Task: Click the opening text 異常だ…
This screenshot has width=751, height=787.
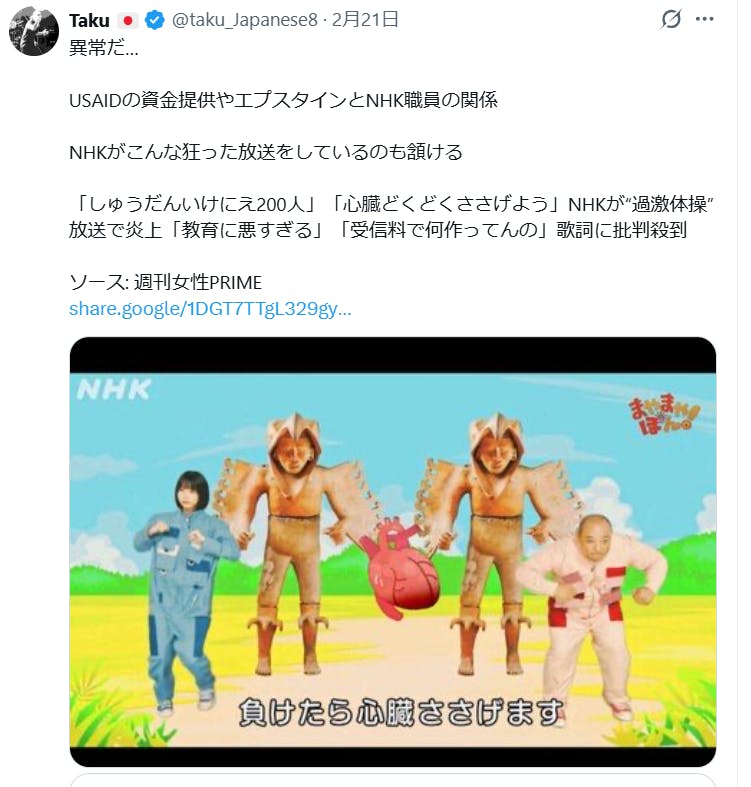Action: tap(104, 48)
